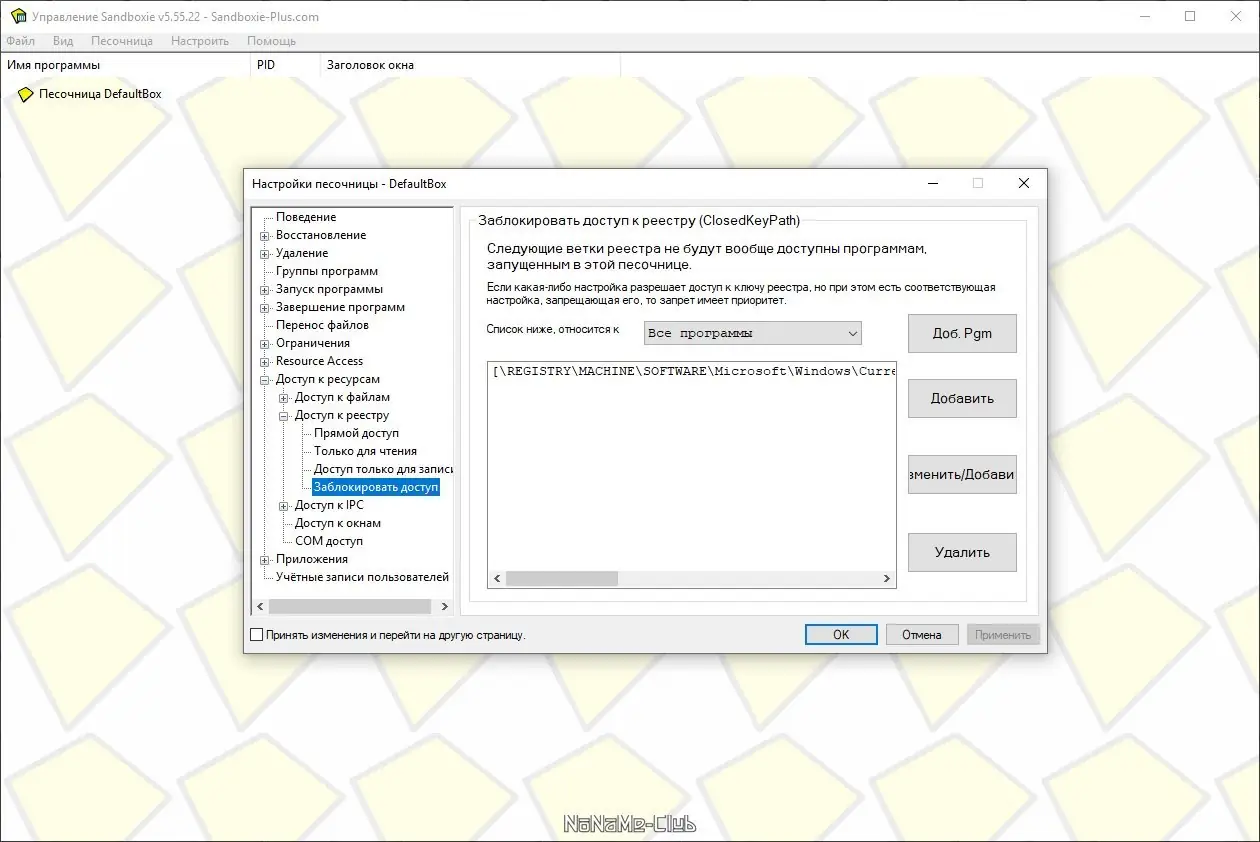Viewport: 1260px width, 842px height.
Task: Expand the Запуск программы tree node
Action: 265,290
